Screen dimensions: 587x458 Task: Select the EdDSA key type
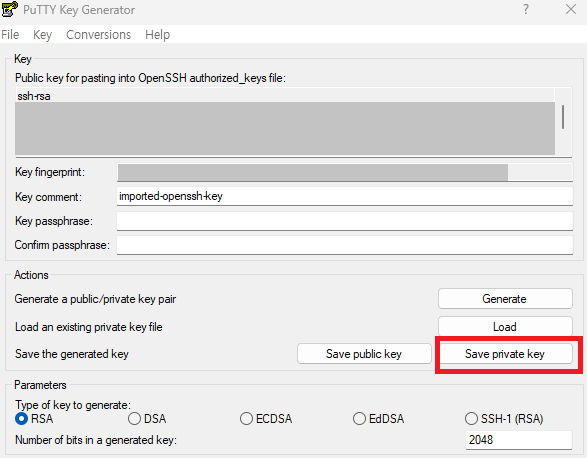coord(378,418)
